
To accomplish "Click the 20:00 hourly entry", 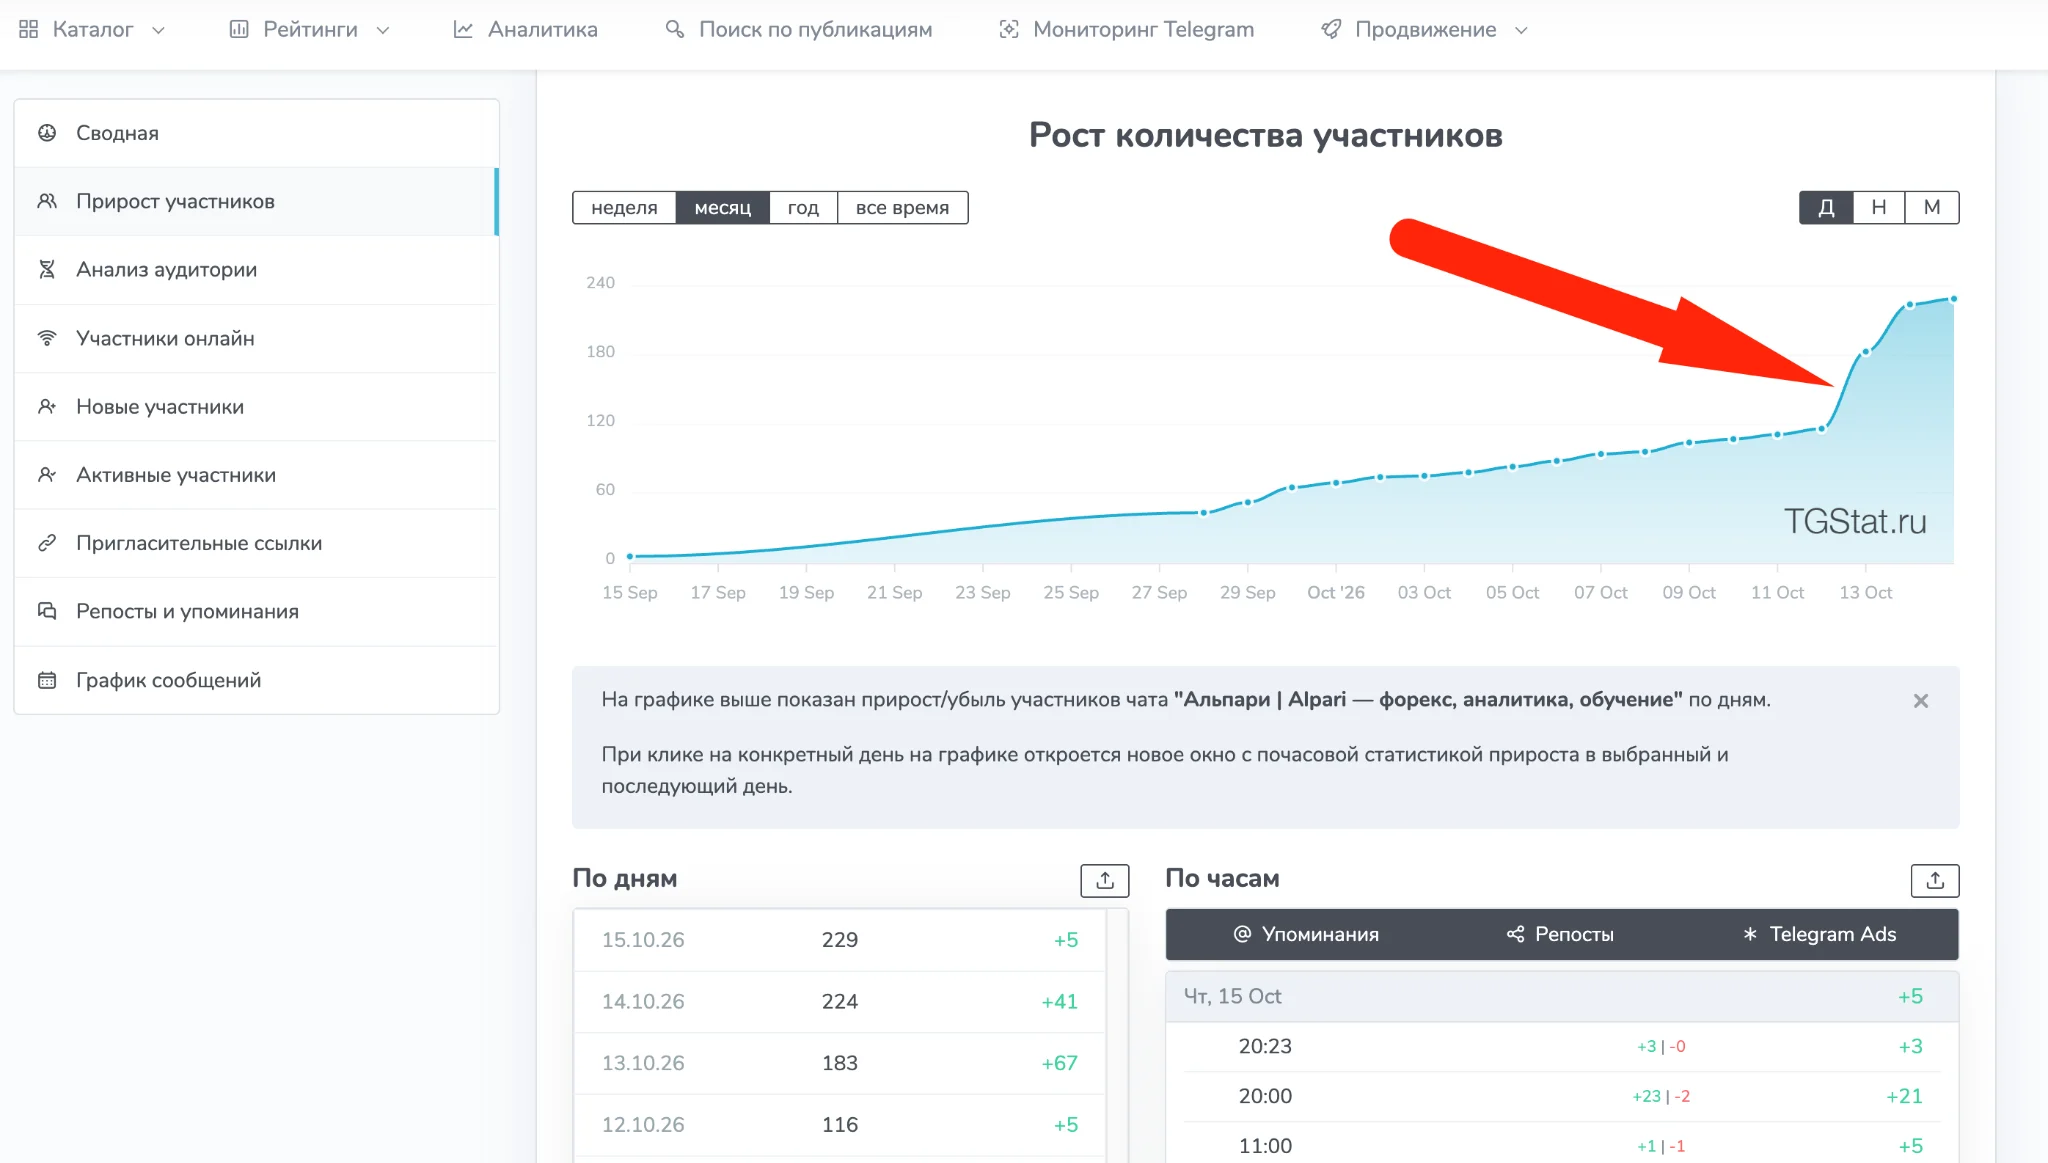I will (1561, 1097).
